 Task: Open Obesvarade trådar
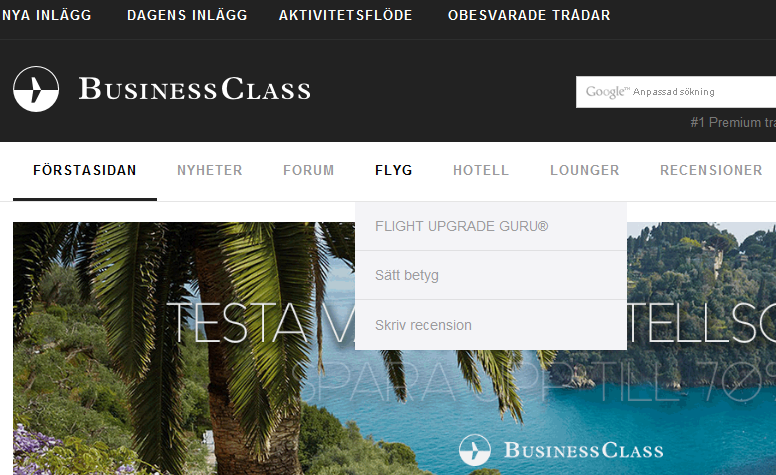click(529, 15)
